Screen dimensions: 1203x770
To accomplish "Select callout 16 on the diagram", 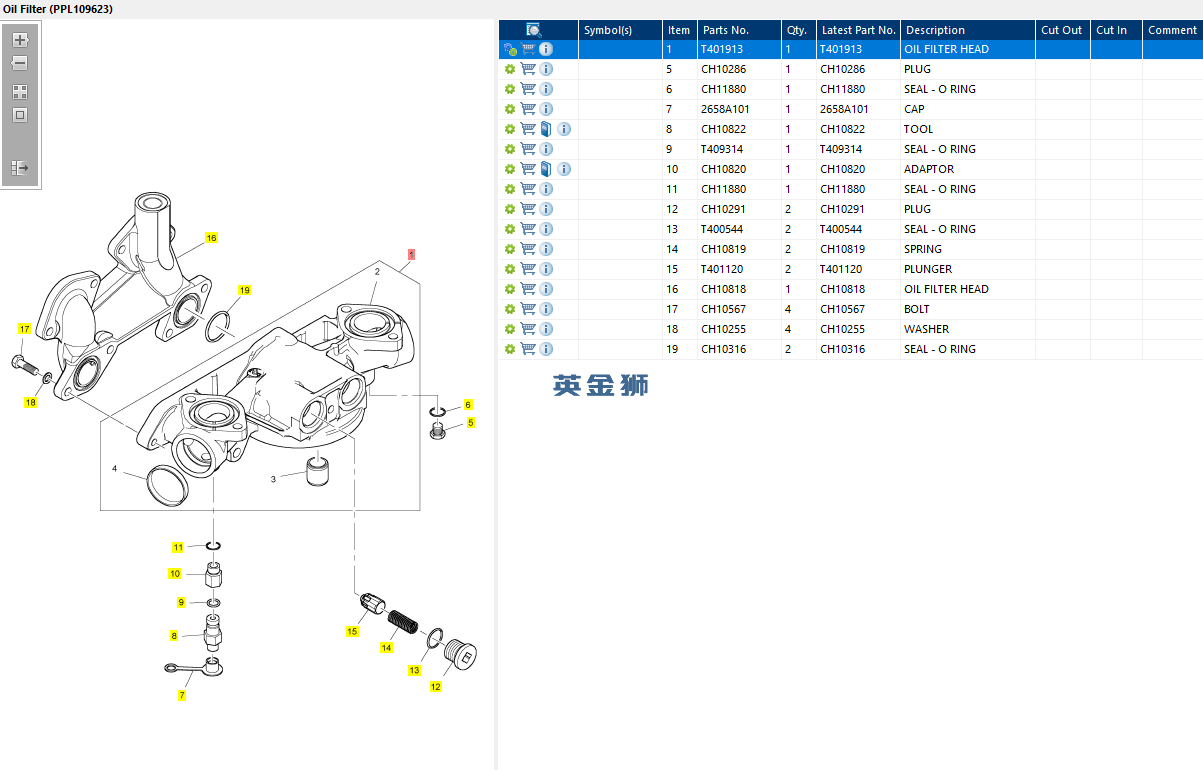I will (211, 238).
